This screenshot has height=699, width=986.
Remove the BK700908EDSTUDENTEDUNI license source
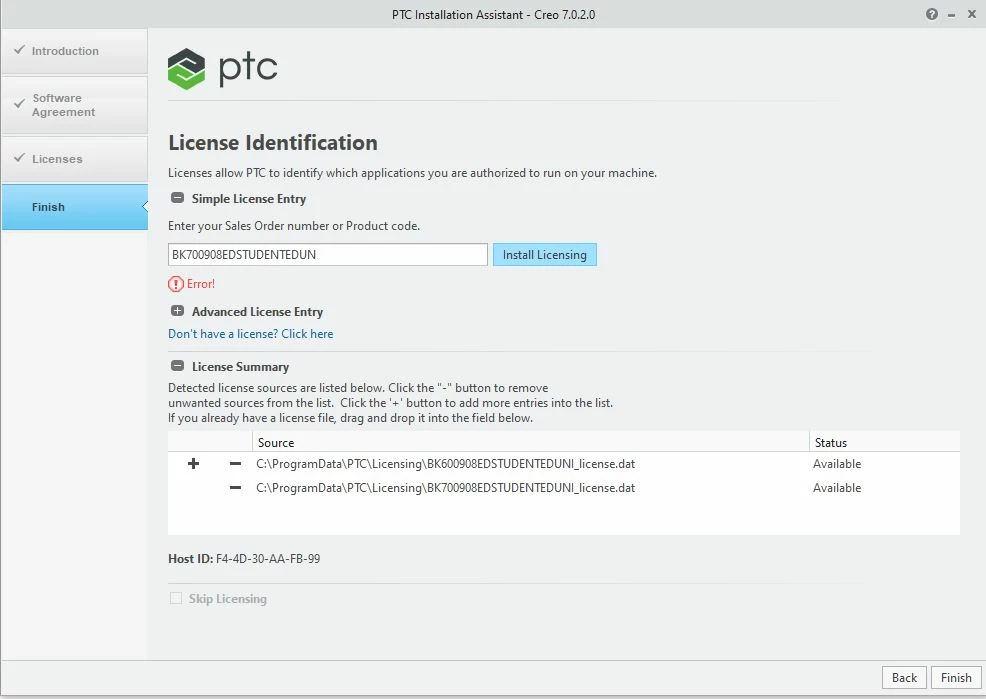tap(235, 488)
